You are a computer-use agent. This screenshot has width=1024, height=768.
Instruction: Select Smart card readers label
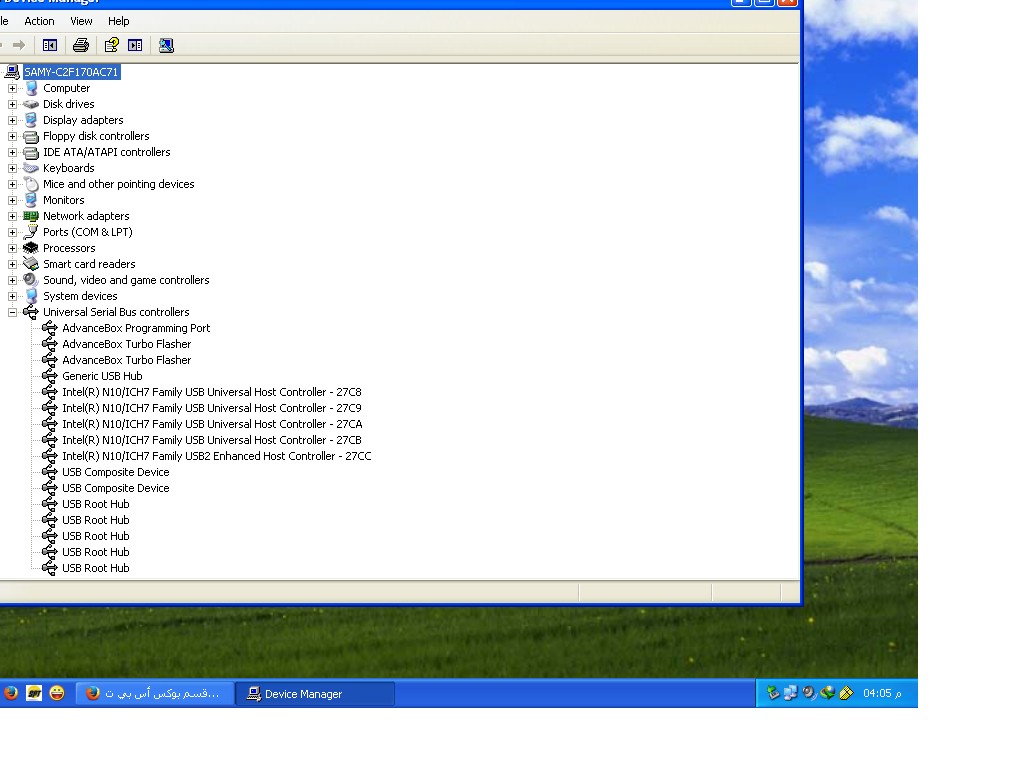tap(89, 264)
